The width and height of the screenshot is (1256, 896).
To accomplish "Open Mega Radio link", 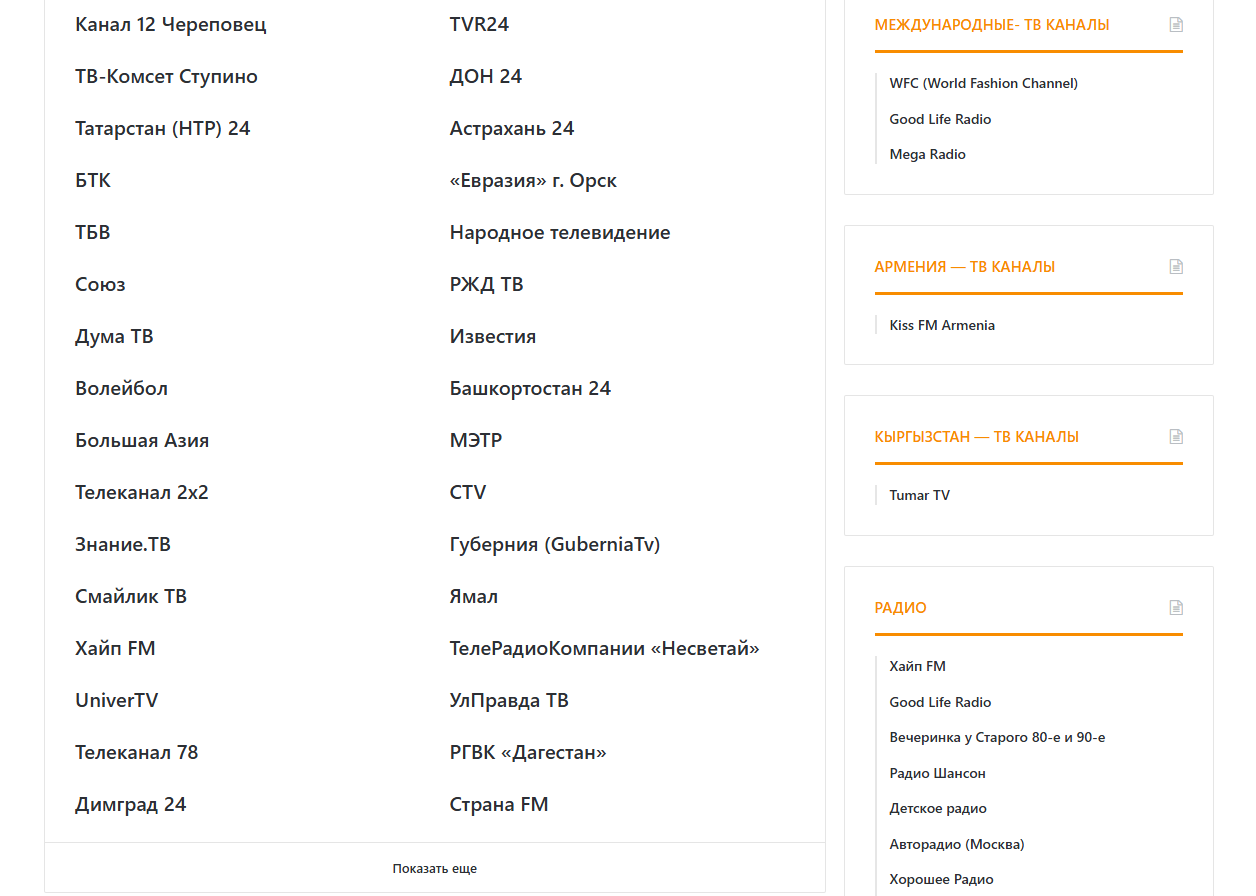I will 928,155.
